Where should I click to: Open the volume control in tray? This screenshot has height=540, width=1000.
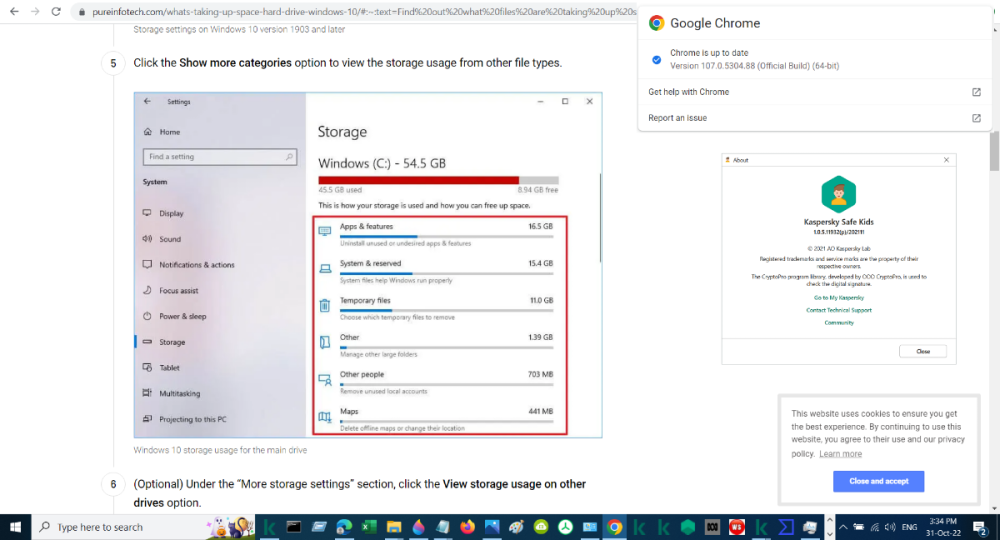tap(890, 527)
